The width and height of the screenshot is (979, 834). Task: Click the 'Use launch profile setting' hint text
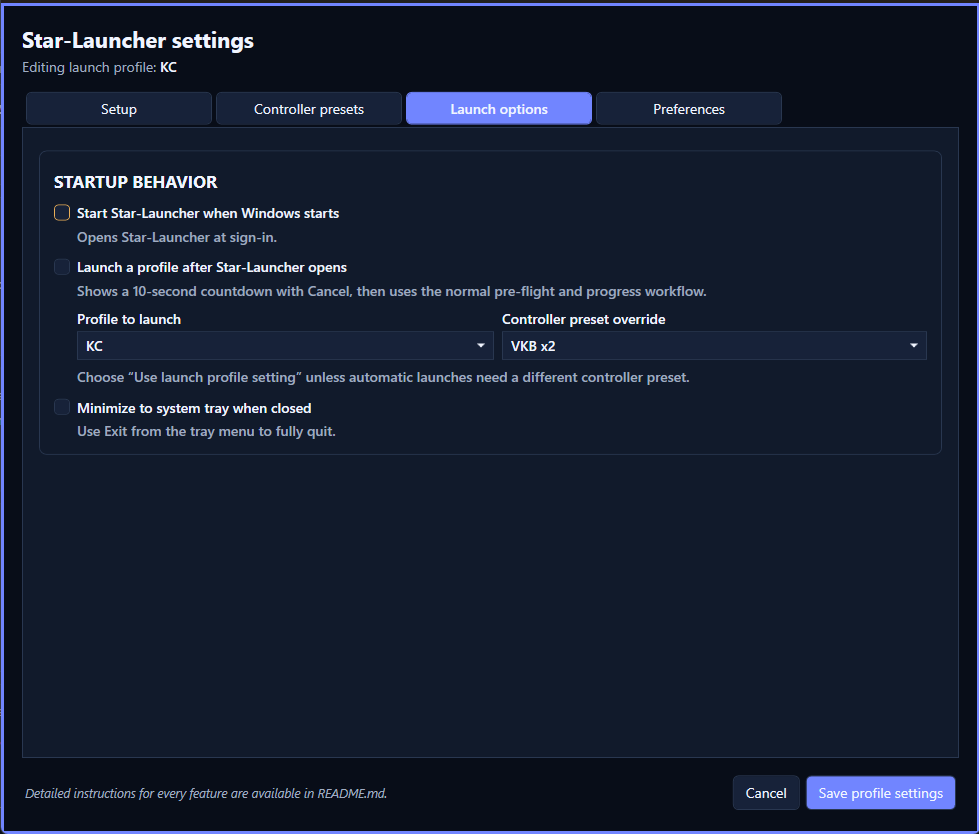pos(383,377)
